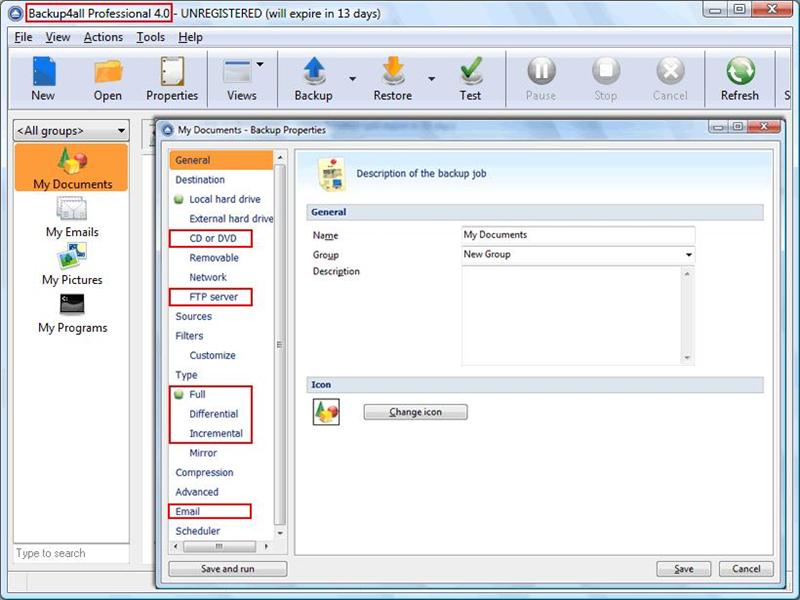This screenshot has width=800, height=600.
Task: Click Cancel in the Backup Properties dialog
Action: [746, 569]
